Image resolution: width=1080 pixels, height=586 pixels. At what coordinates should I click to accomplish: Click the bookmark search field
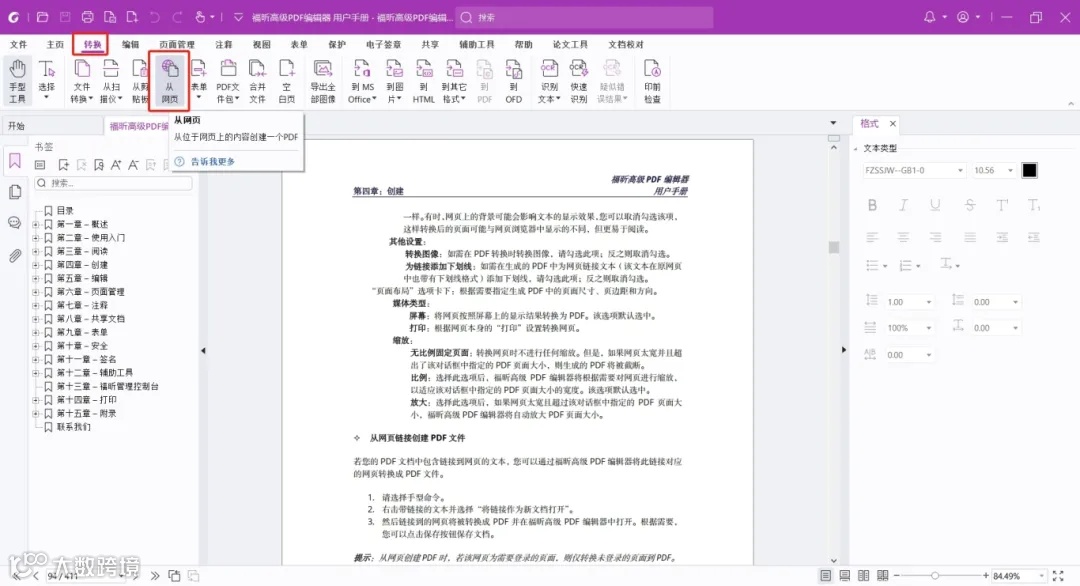pyautogui.click(x=114, y=183)
